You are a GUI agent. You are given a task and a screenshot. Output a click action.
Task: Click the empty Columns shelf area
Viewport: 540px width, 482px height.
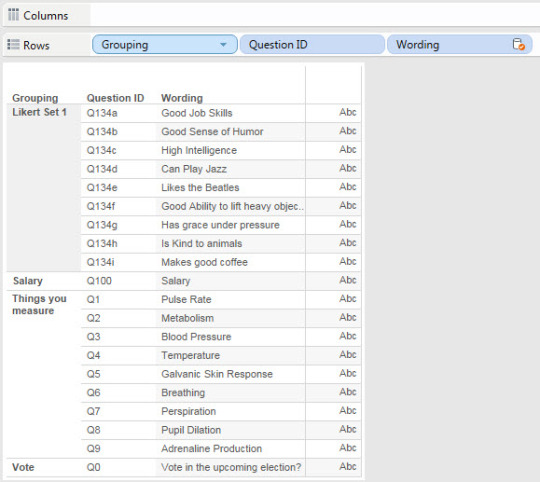pos(315,15)
